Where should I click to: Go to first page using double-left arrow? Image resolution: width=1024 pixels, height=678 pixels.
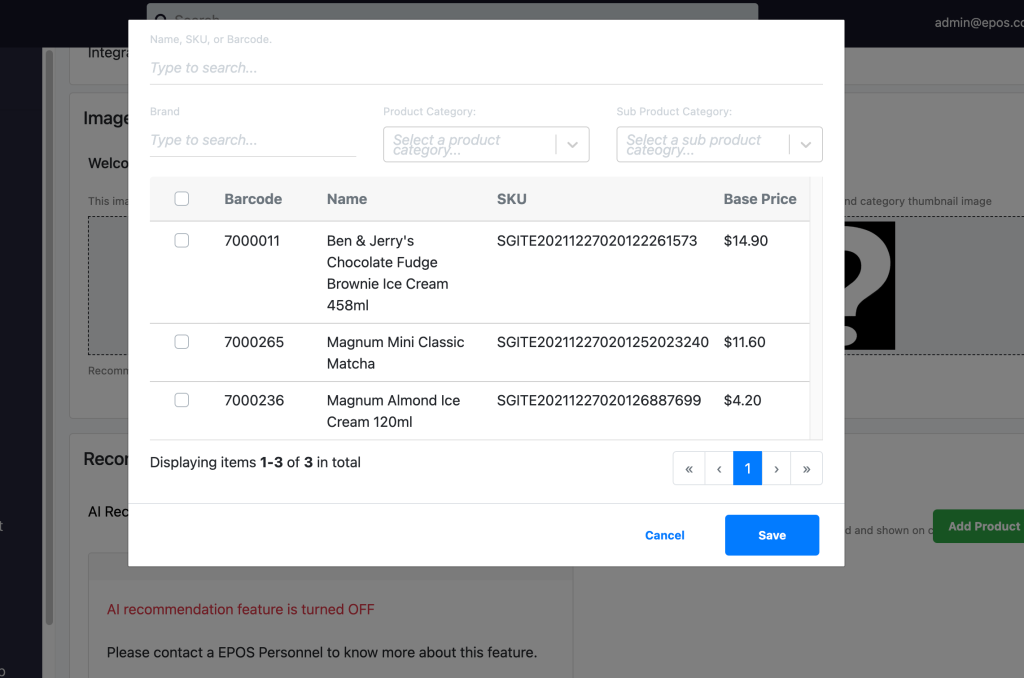pyautogui.click(x=688, y=468)
